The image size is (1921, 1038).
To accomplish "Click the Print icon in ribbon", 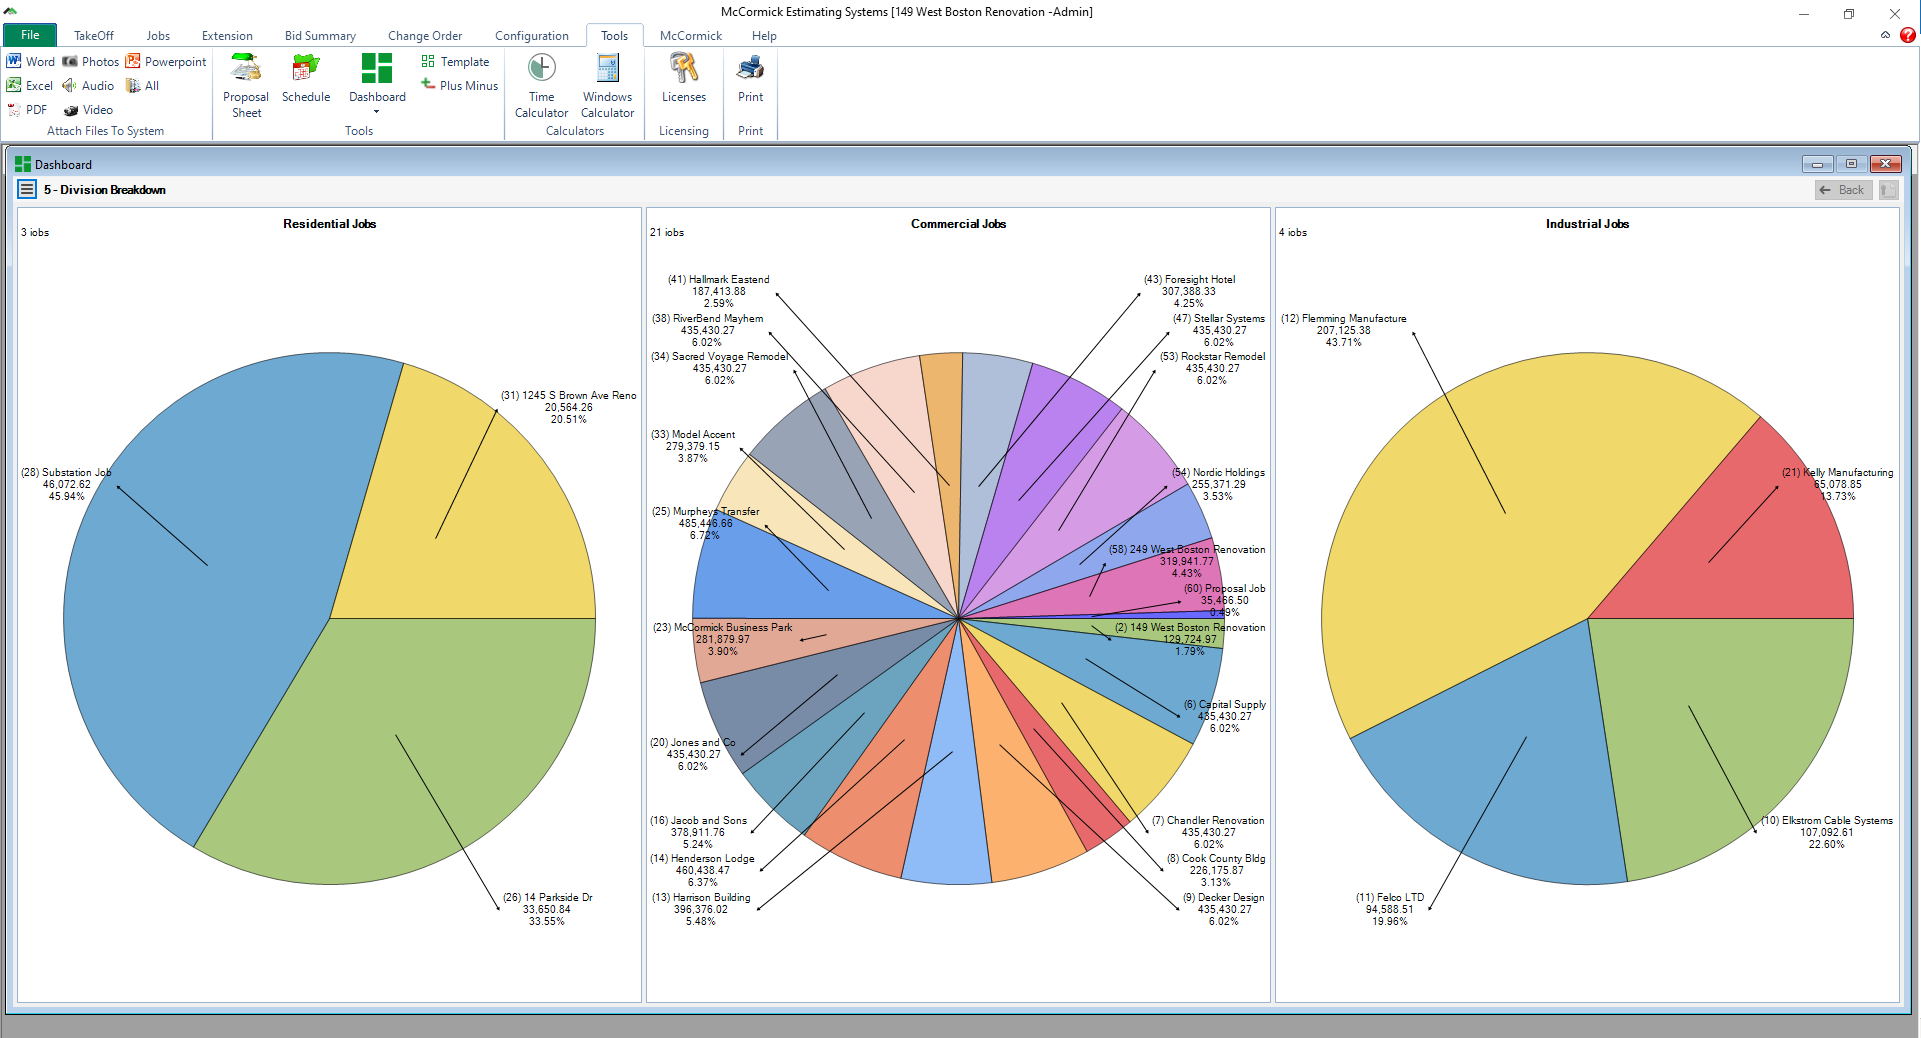I will 750,79.
